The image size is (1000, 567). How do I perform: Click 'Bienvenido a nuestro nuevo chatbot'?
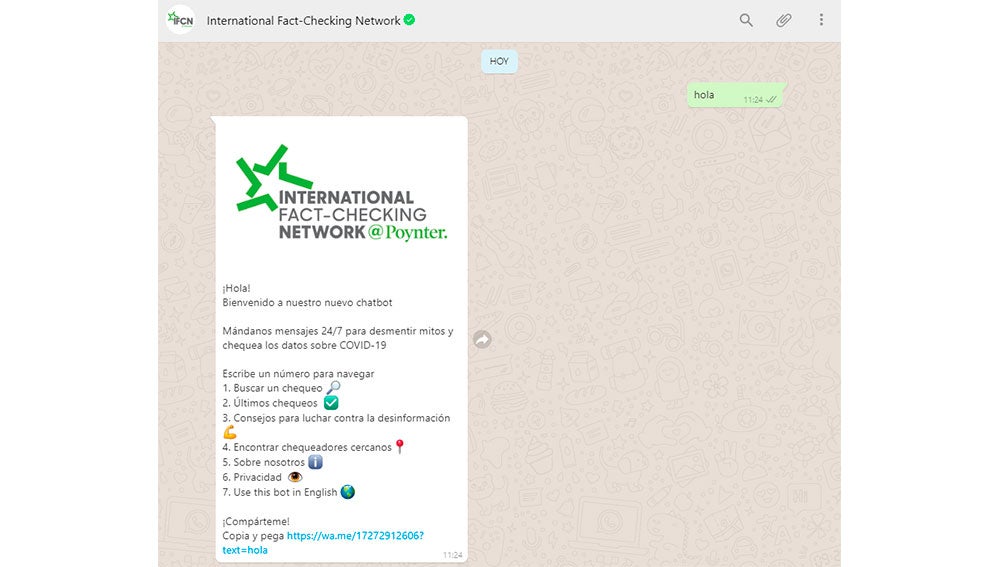(x=307, y=302)
